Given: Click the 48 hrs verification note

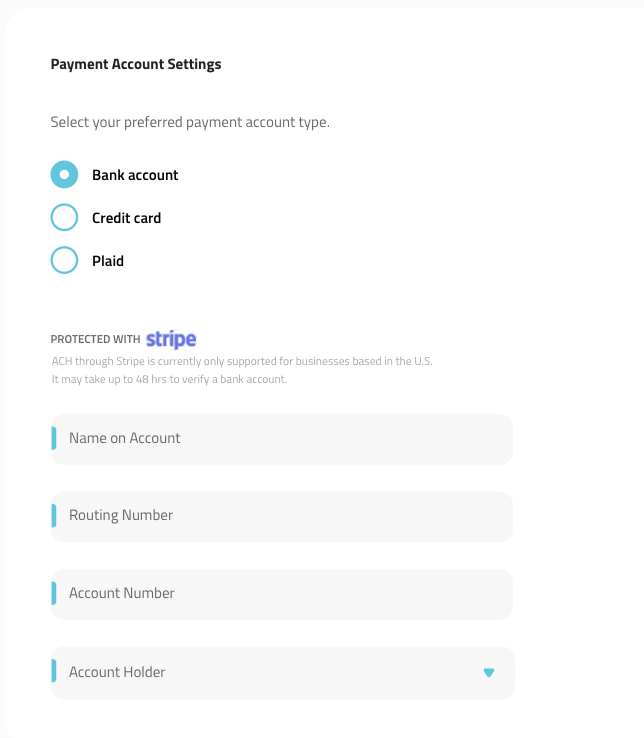Looking at the screenshot, I should [x=169, y=379].
